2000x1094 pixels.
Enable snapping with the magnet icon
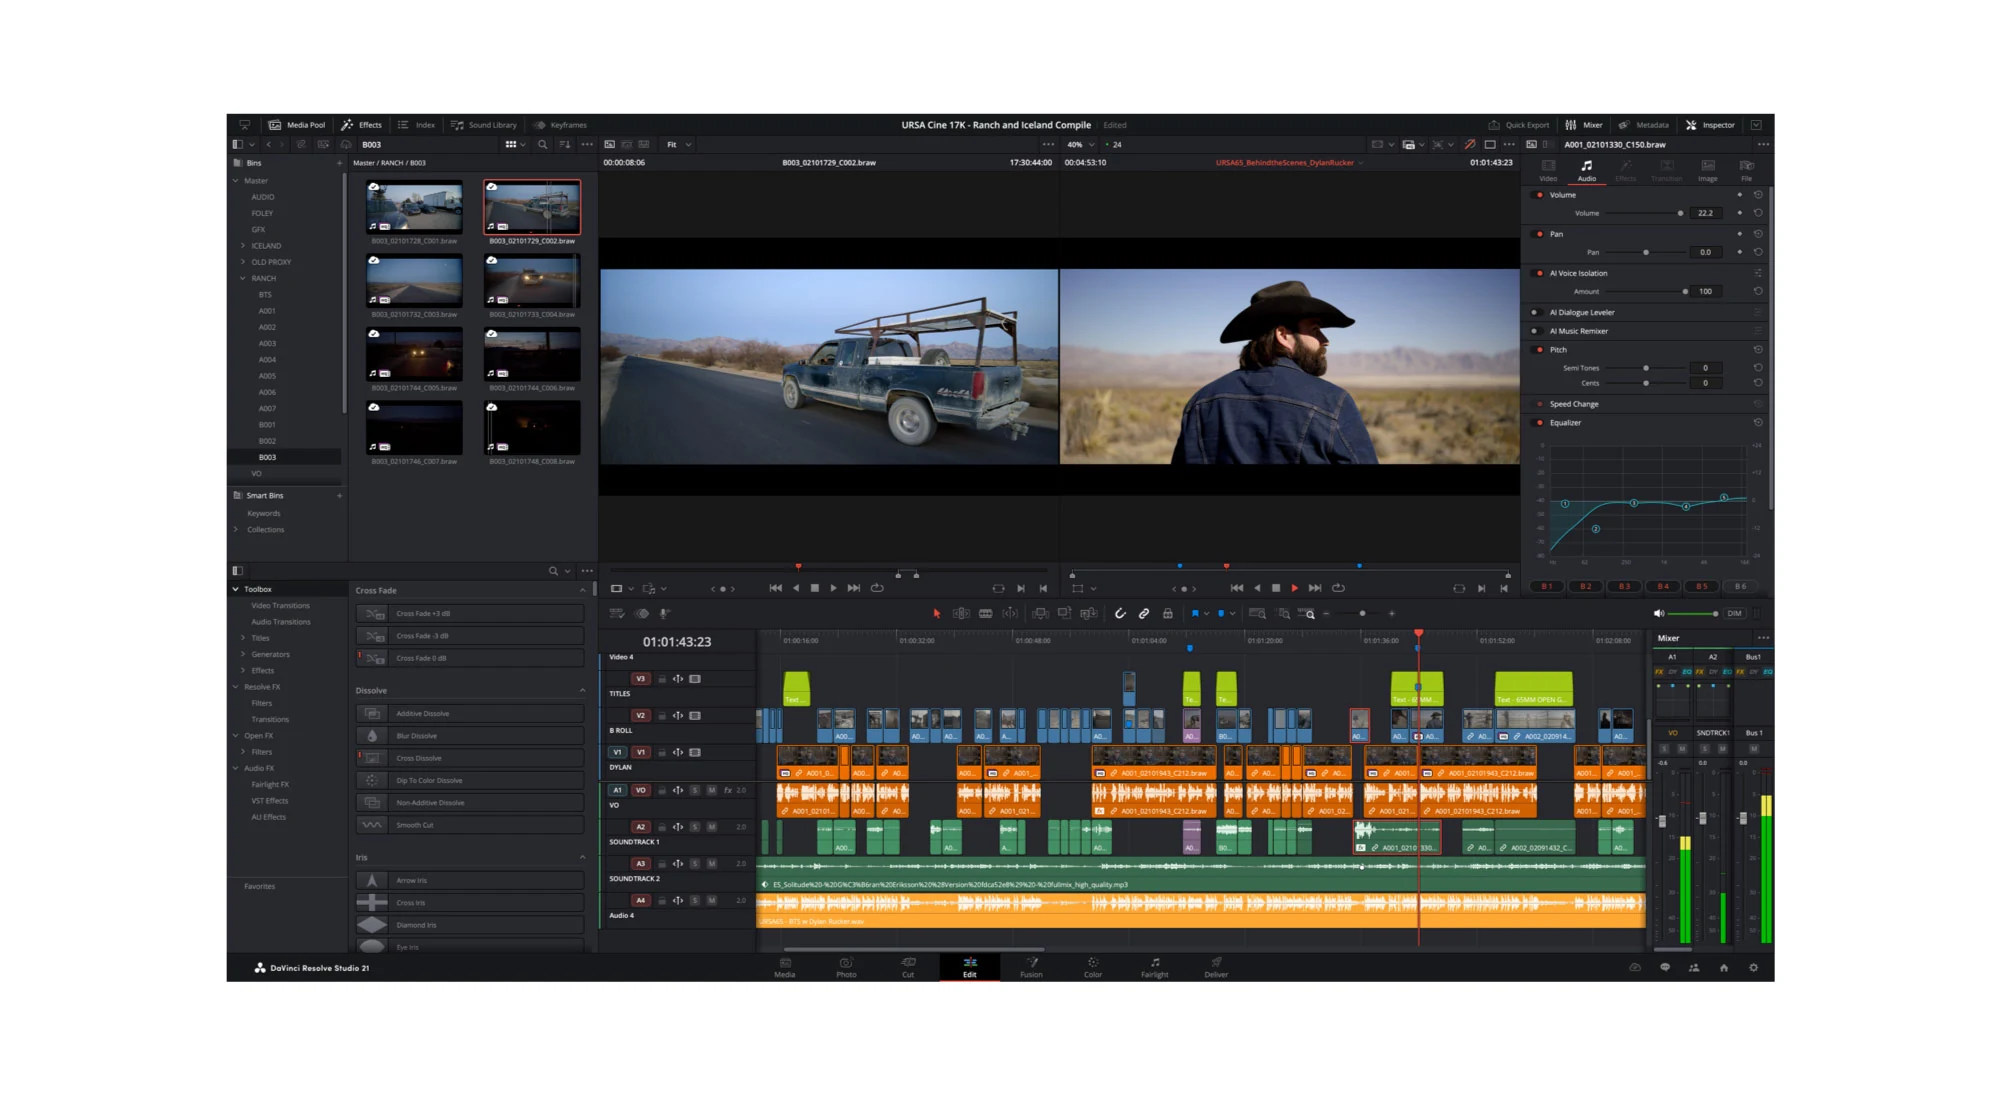click(x=1120, y=613)
